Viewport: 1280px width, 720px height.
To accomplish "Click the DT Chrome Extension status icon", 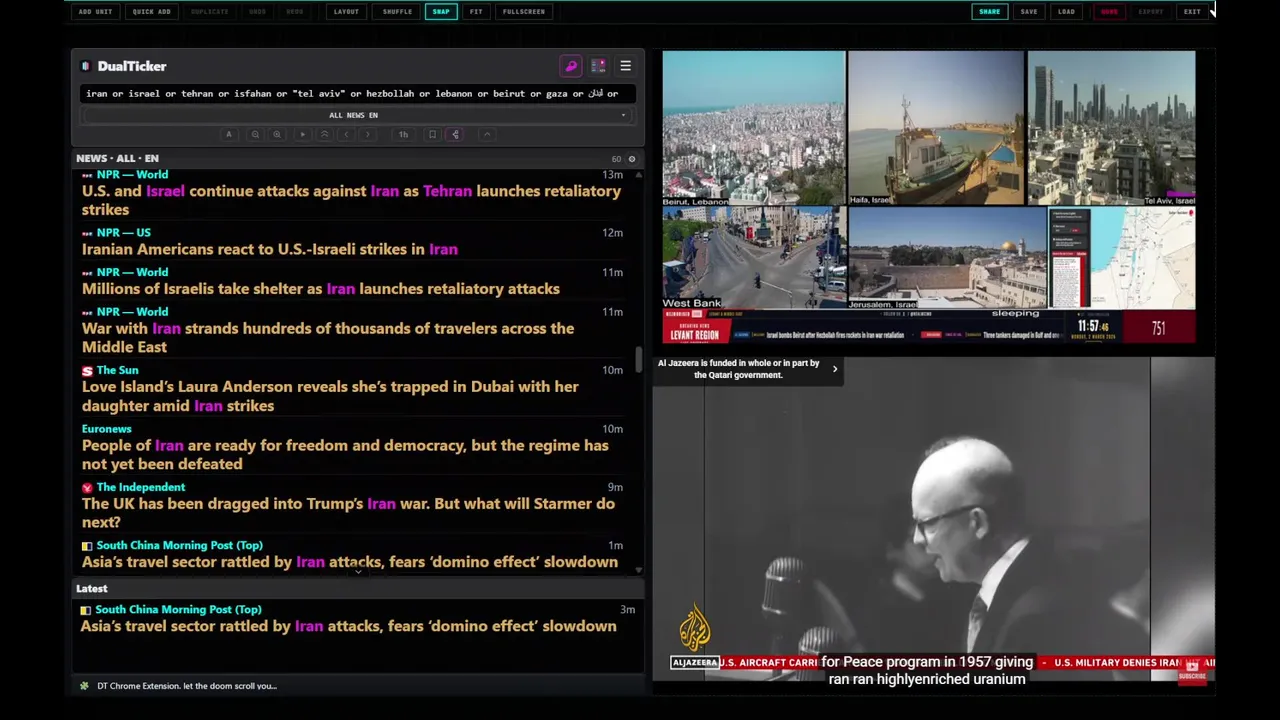I will click(84, 686).
